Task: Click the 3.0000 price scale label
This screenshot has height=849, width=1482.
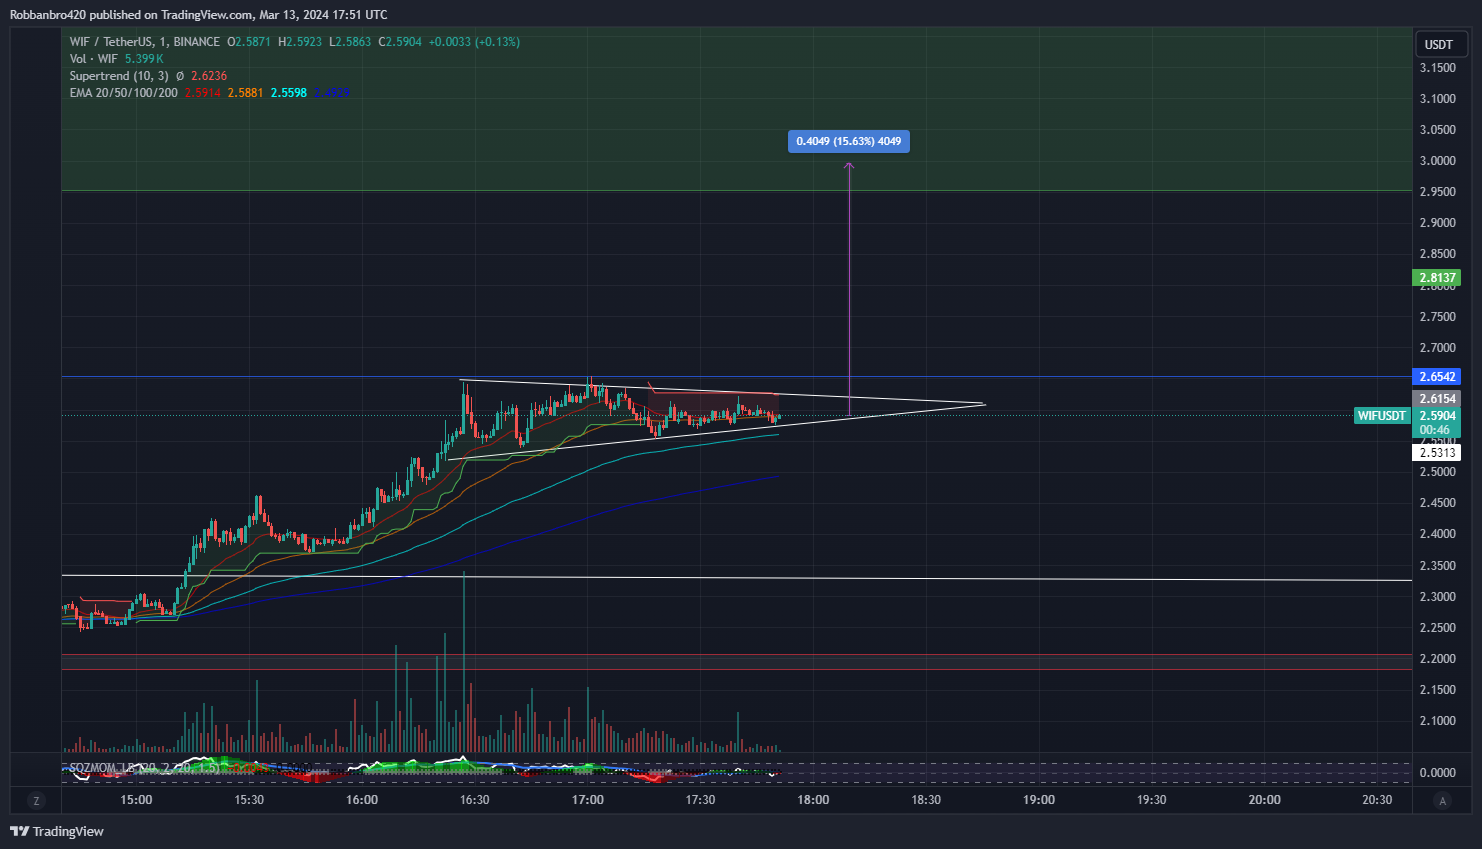Action: pyautogui.click(x=1438, y=161)
